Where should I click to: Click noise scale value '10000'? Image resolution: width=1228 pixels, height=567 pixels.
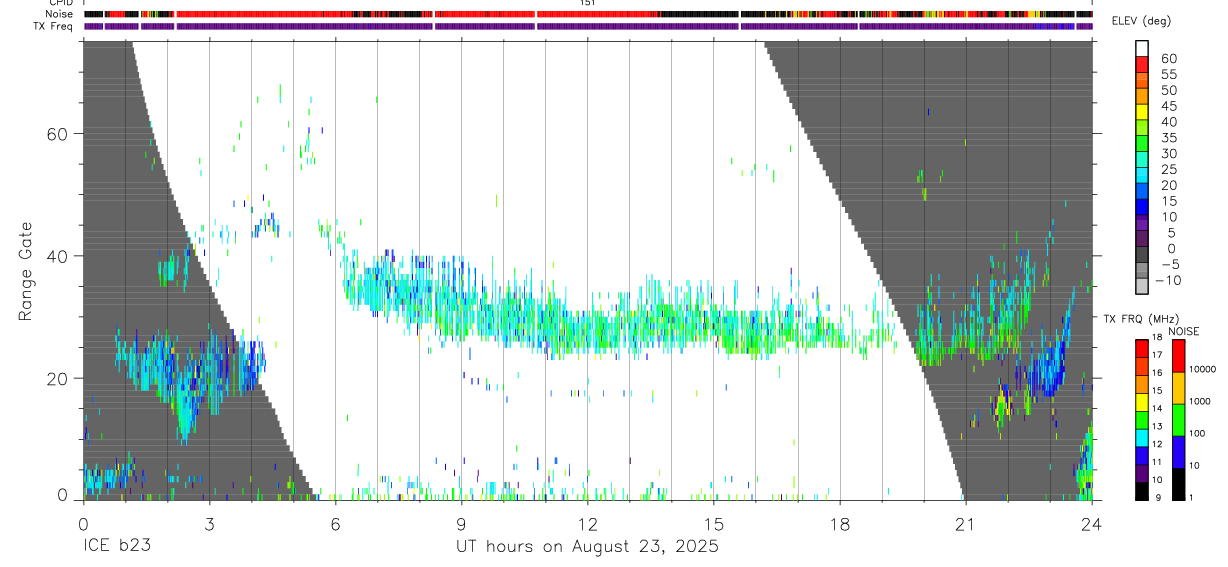coord(1202,369)
